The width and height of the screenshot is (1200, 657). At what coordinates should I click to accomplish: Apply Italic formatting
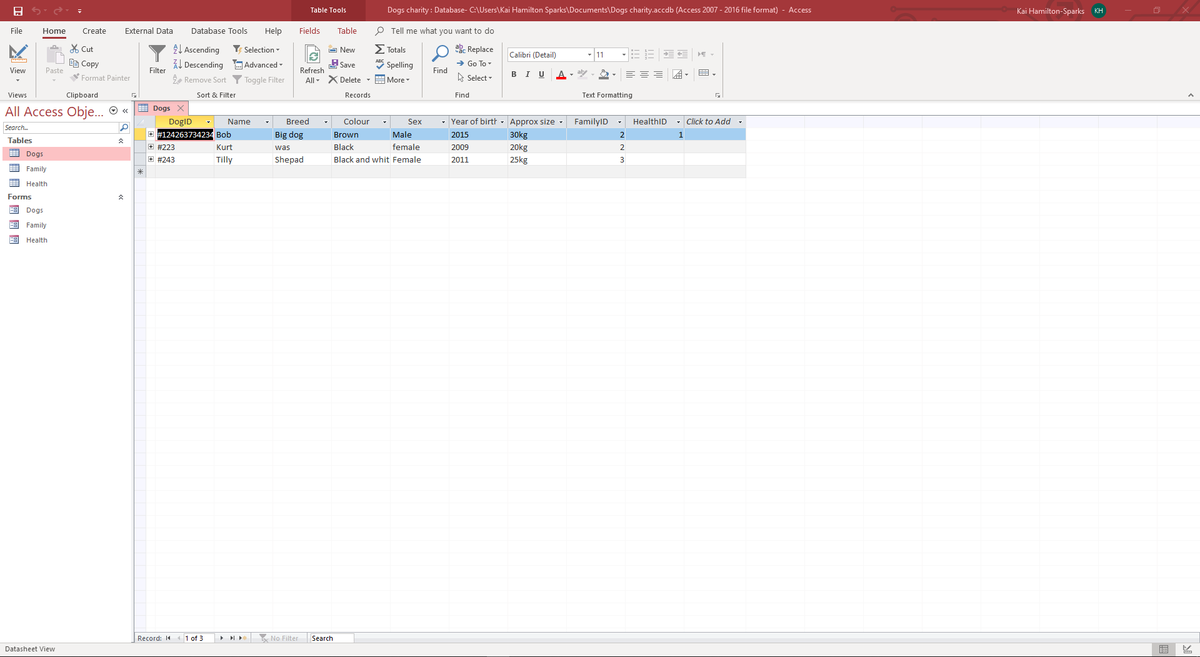click(527, 74)
